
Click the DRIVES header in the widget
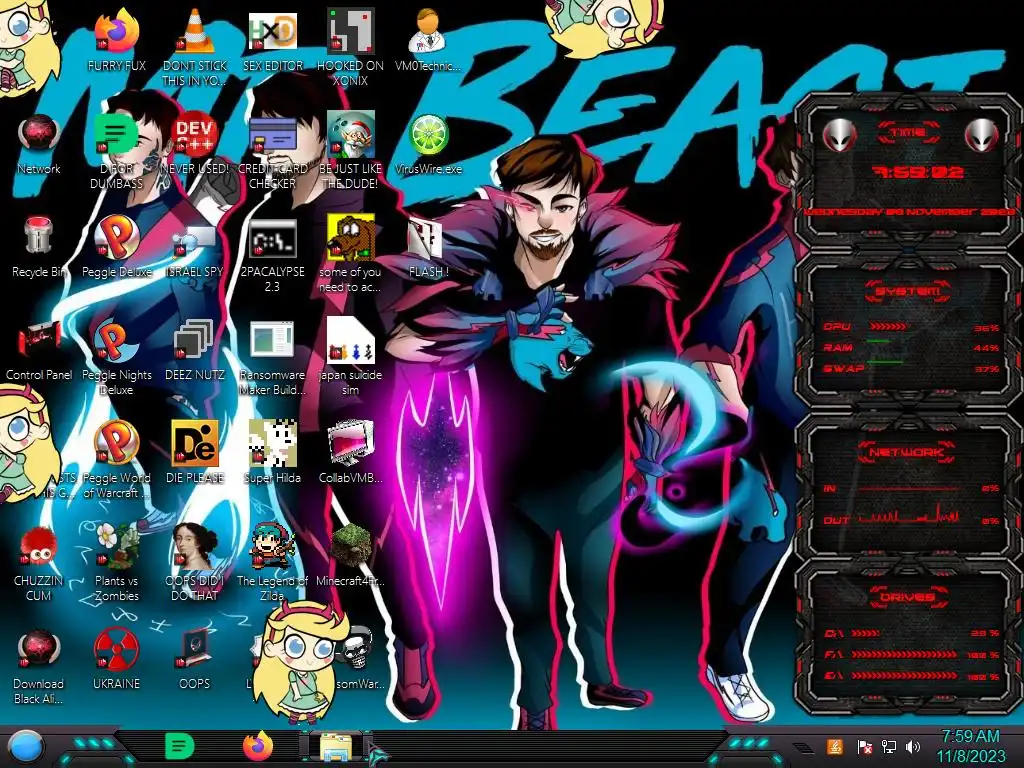click(908, 597)
